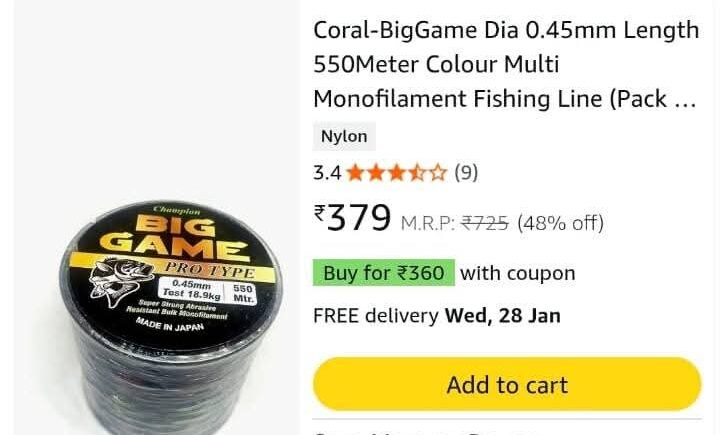Click the 3.4 rating number

click(x=327, y=173)
